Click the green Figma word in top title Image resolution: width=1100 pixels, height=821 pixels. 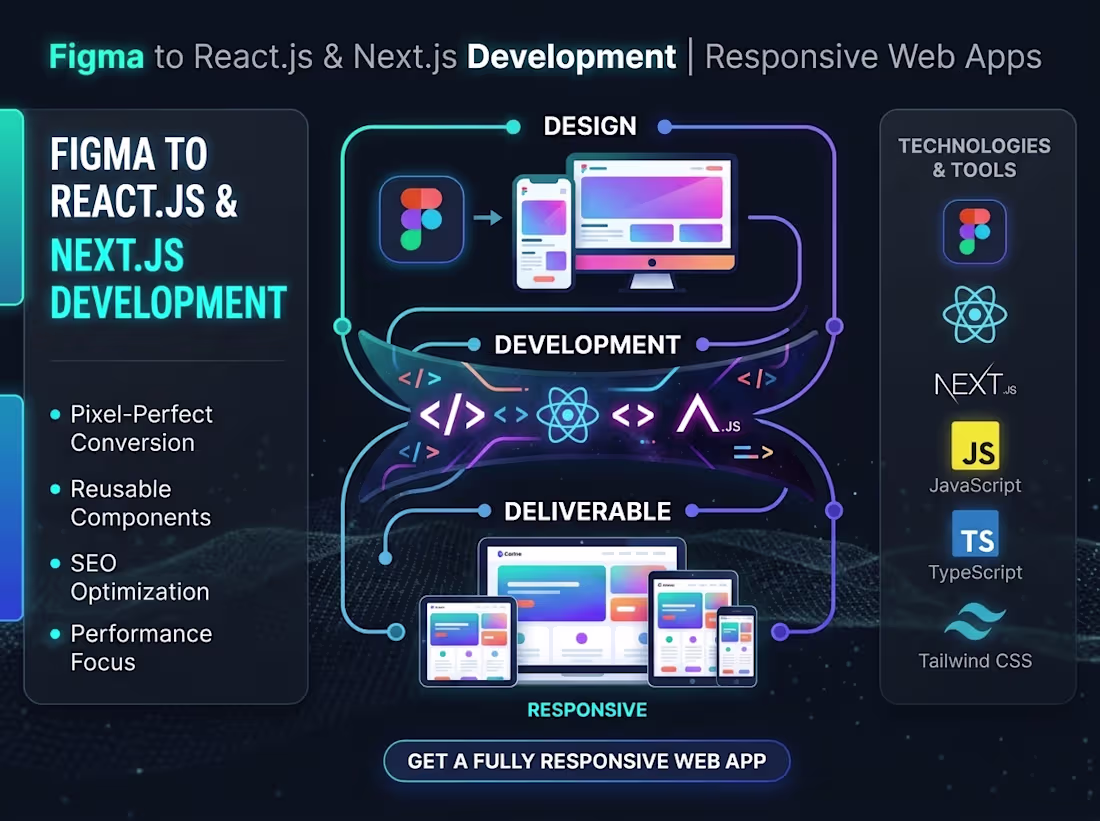pos(97,58)
